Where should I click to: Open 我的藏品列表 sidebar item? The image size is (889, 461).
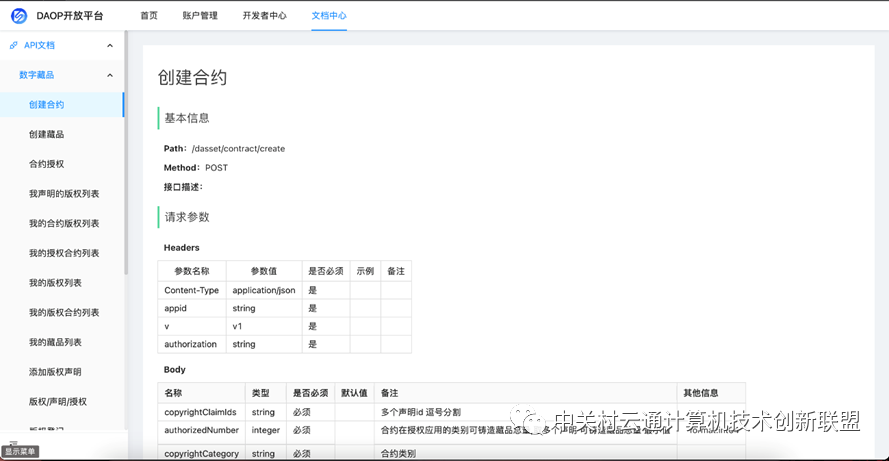[55, 342]
